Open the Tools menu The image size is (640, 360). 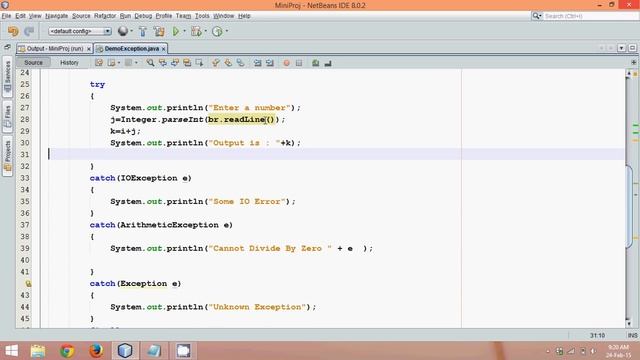pos(202,16)
